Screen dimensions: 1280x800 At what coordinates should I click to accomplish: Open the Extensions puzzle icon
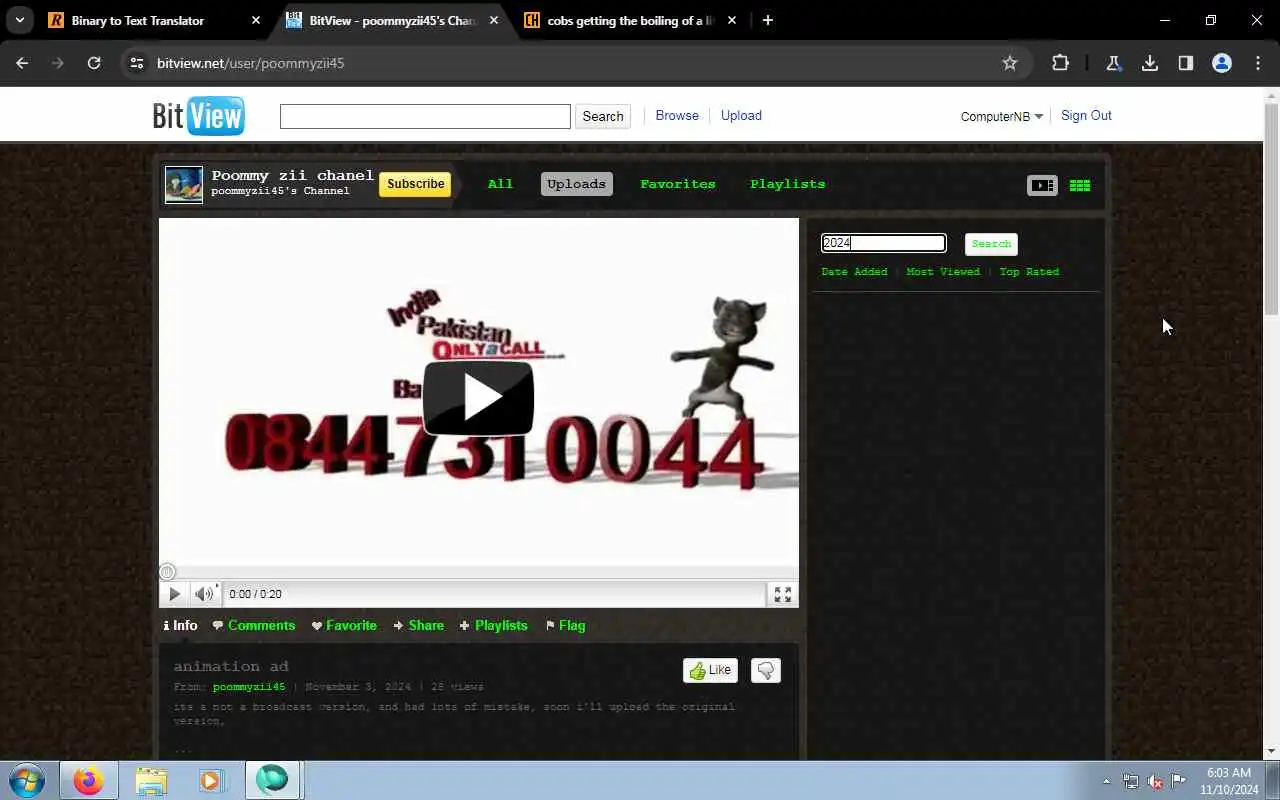click(1060, 63)
